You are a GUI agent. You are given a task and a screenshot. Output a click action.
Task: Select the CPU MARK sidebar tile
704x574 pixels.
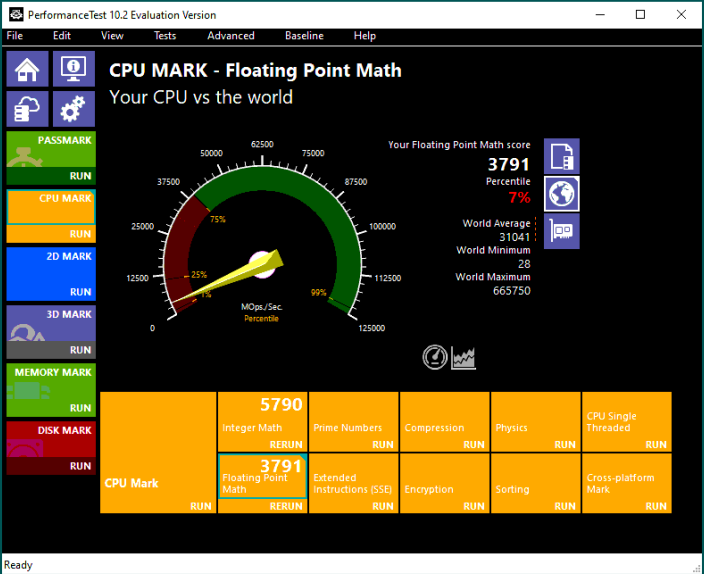[x=51, y=207]
